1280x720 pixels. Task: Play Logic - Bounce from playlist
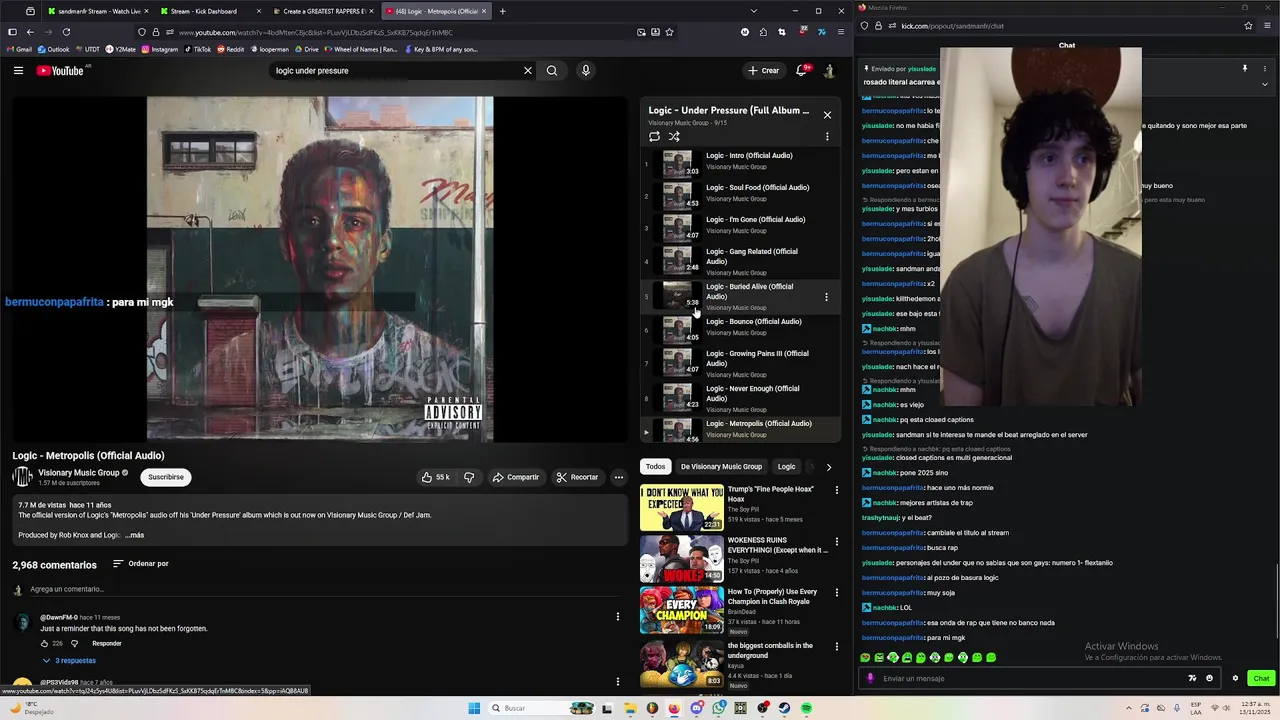tap(740, 329)
